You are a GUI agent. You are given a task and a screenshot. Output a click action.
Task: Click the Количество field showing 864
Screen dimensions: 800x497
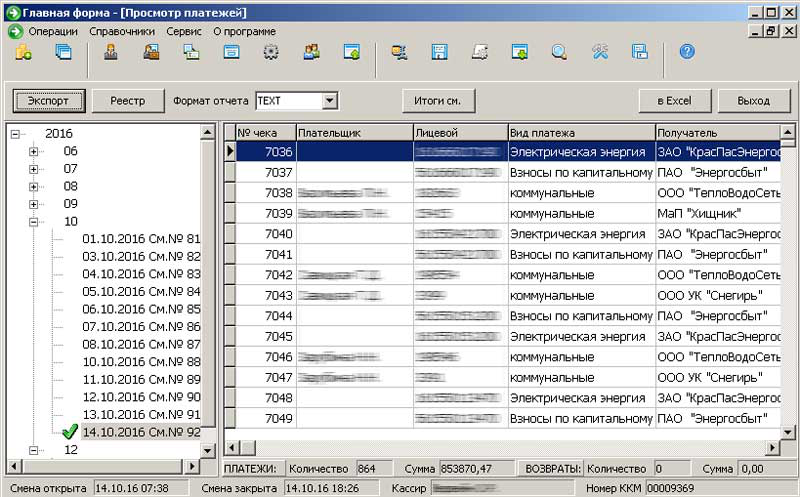pyautogui.click(x=374, y=468)
